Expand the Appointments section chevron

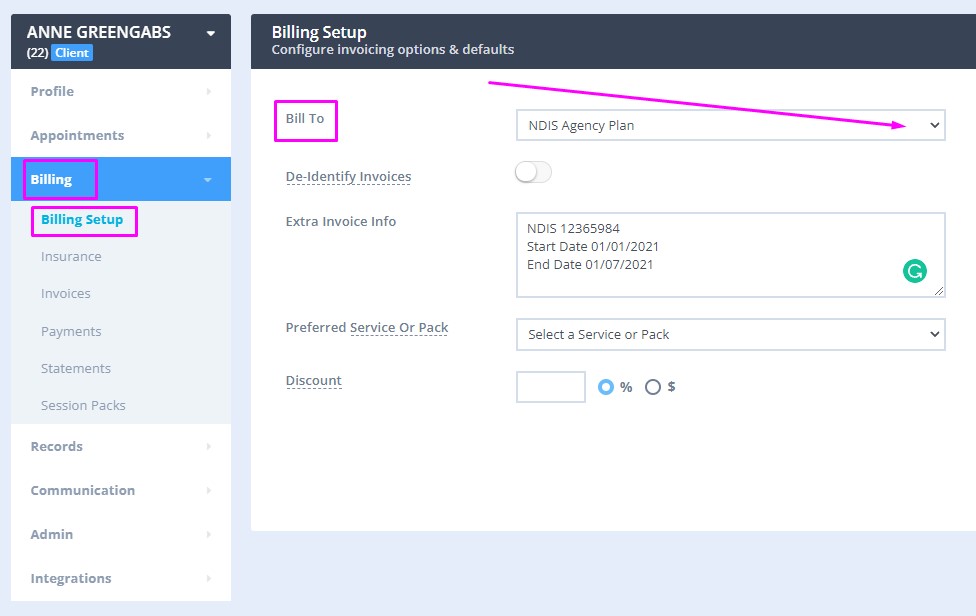(208, 135)
